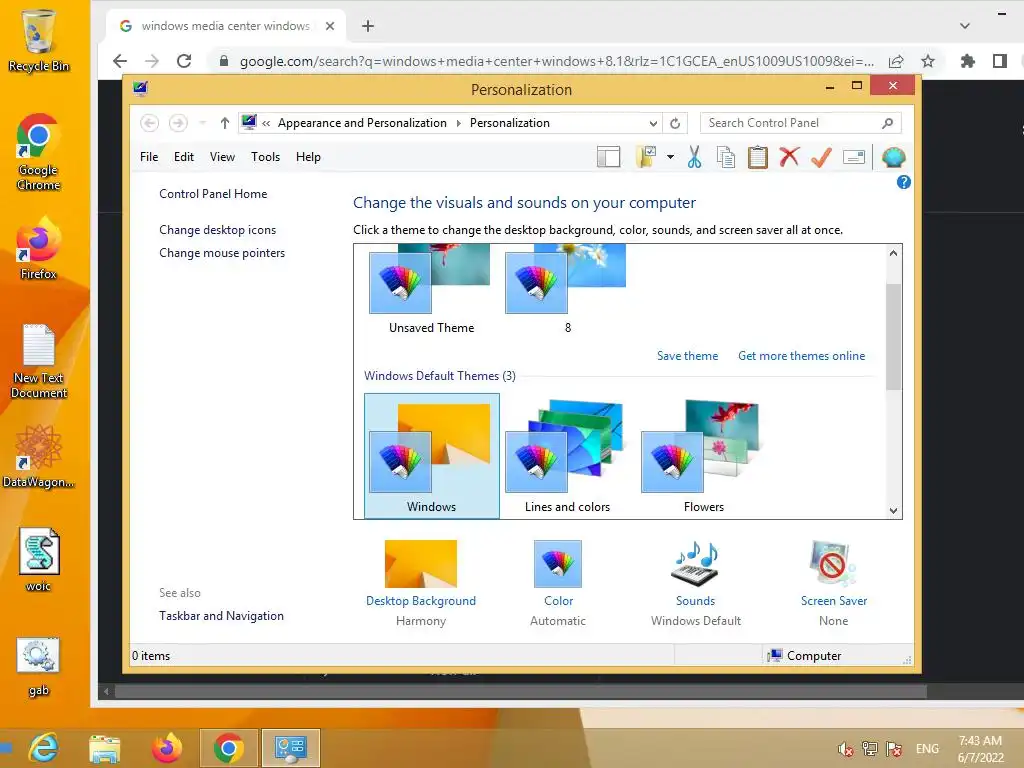Viewport: 1024px width, 768px height.
Task: Open the blue Help question mark
Action: pos(903,182)
